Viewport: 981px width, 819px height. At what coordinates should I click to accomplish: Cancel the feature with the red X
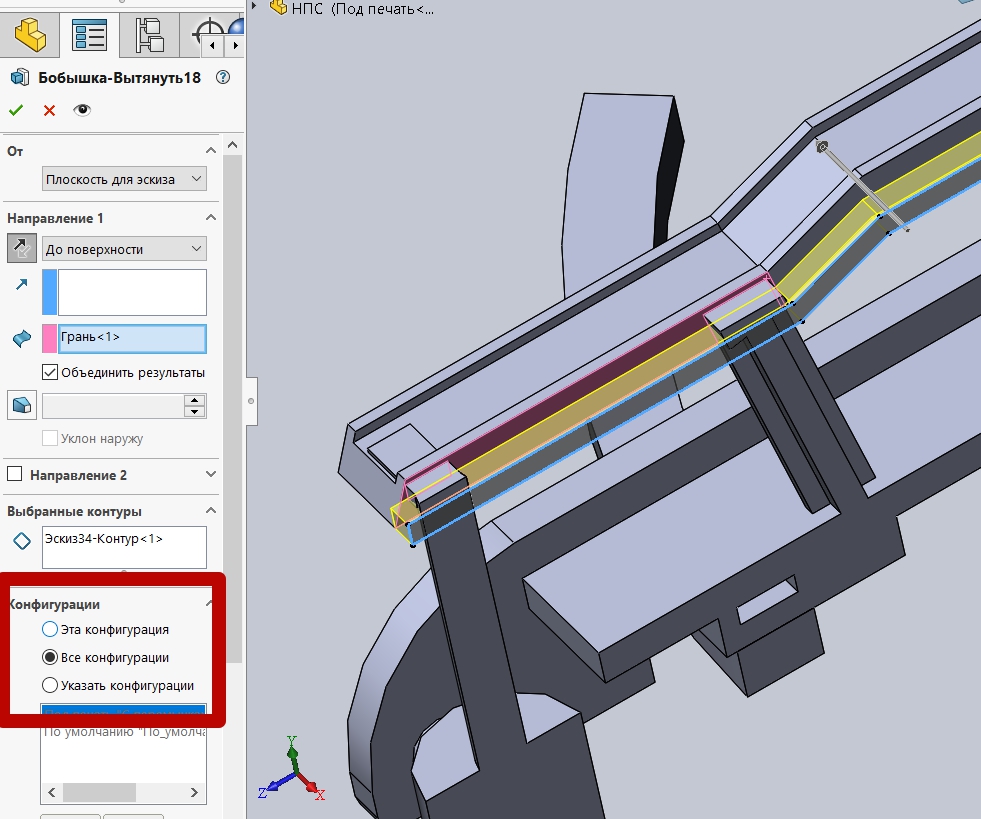pyautogui.click(x=49, y=110)
